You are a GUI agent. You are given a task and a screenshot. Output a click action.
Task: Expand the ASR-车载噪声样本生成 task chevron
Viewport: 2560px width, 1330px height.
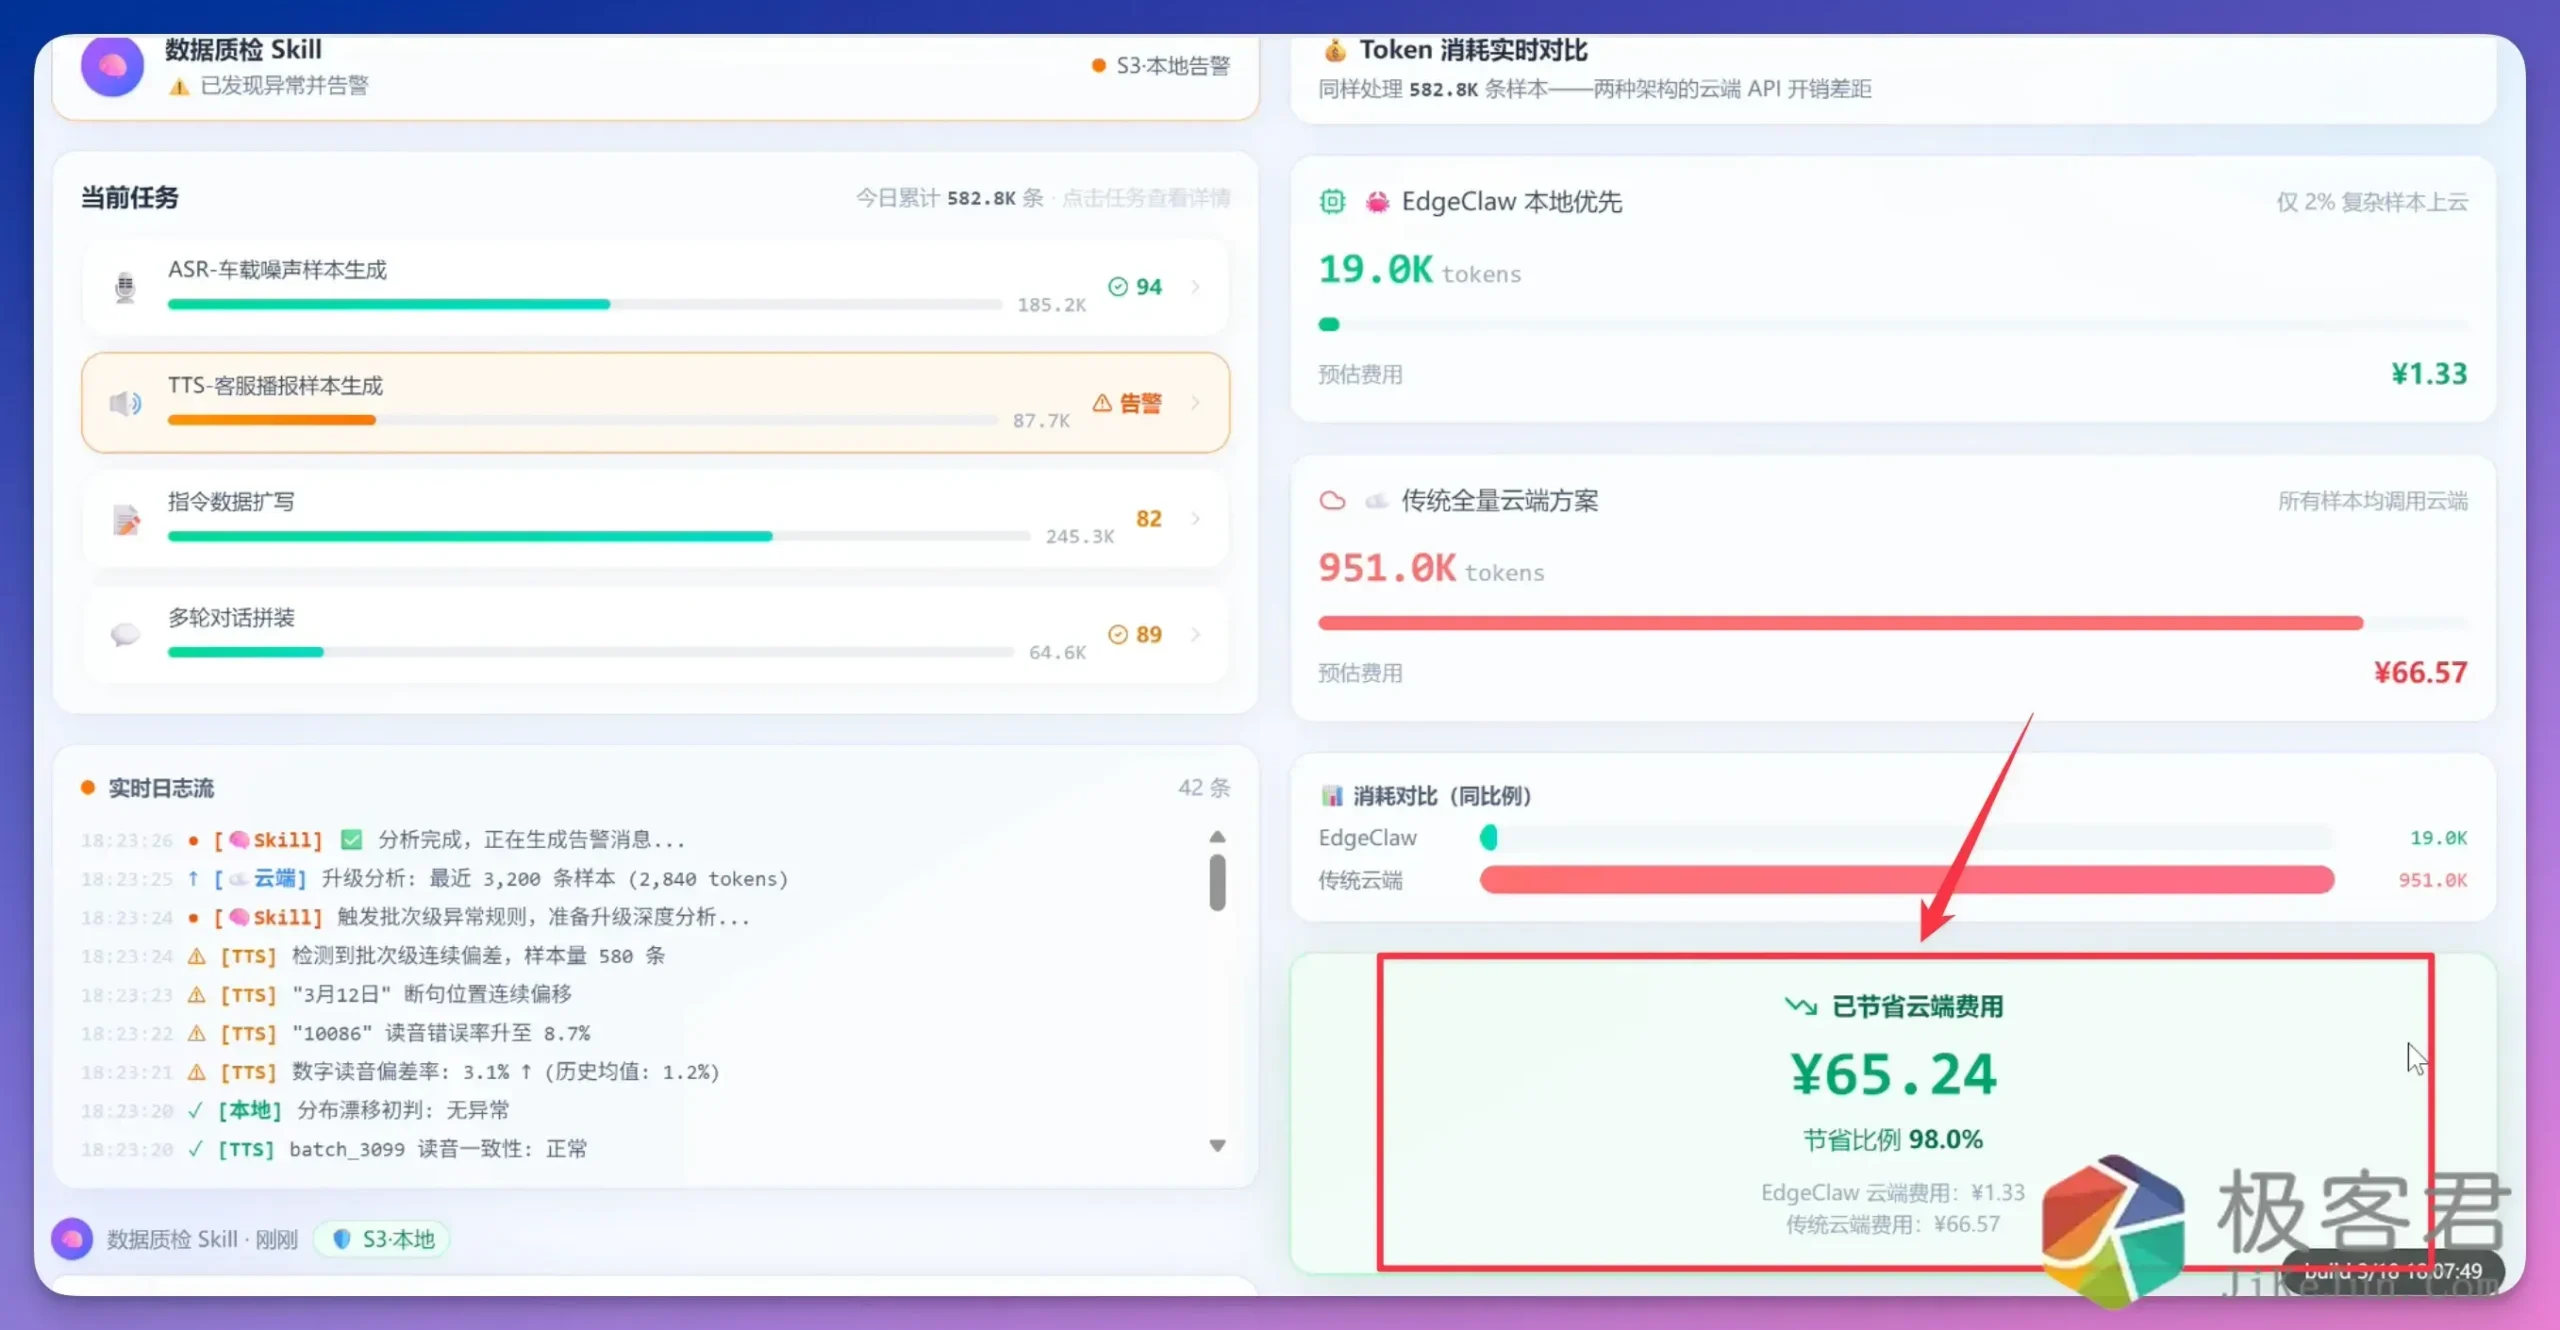[x=1196, y=287]
